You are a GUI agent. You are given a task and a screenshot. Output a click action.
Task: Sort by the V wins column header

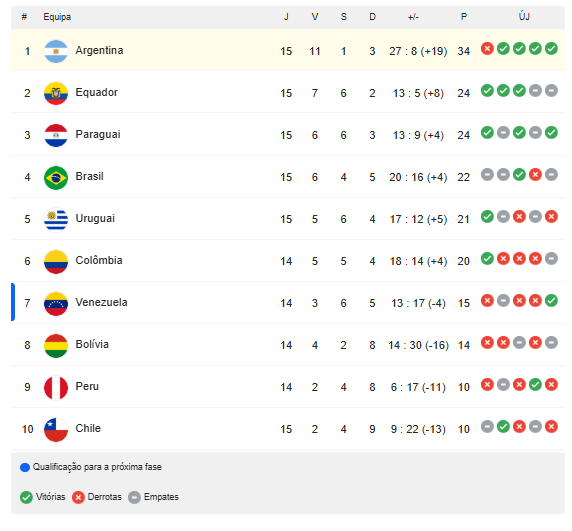(x=315, y=17)
